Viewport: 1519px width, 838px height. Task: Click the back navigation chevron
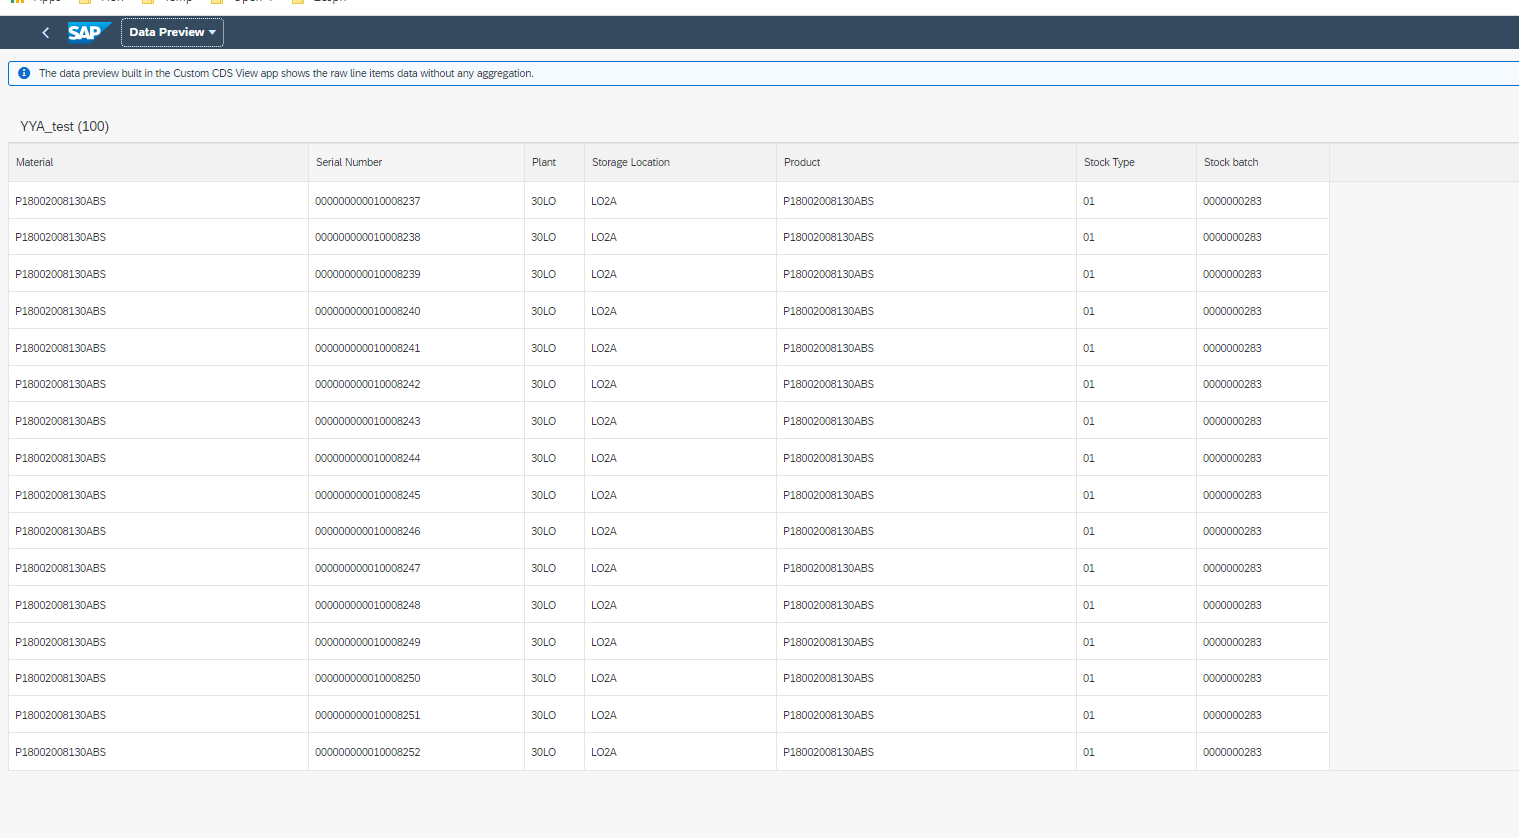tap(45, 32)
